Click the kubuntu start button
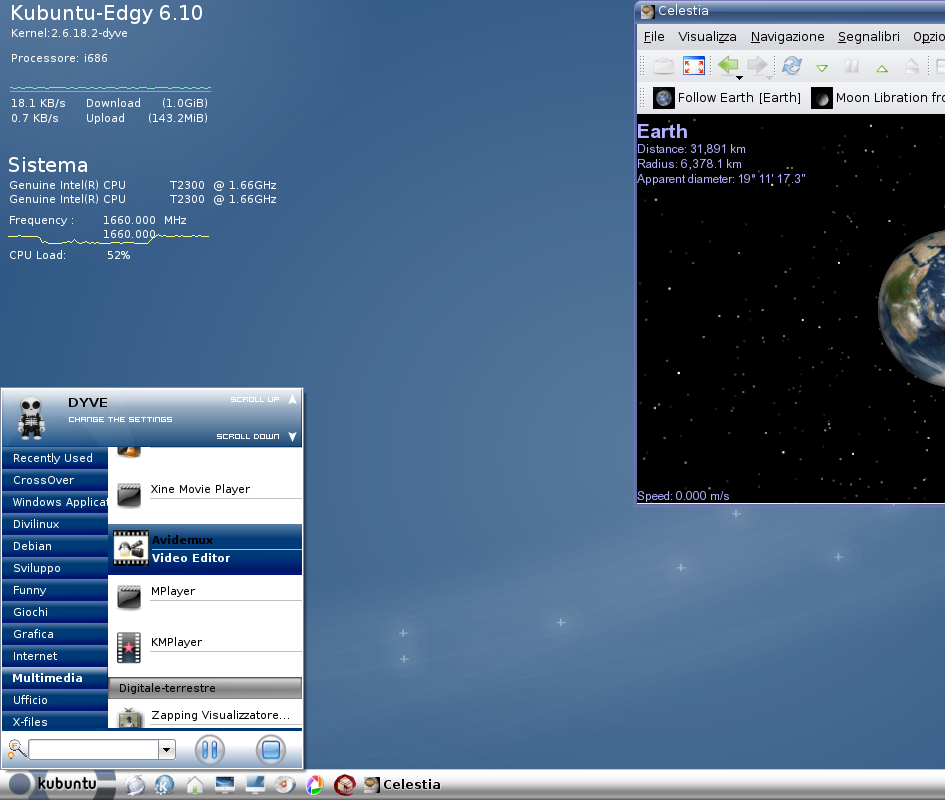This screenshot has width=945, height=800. click(58, 784)
